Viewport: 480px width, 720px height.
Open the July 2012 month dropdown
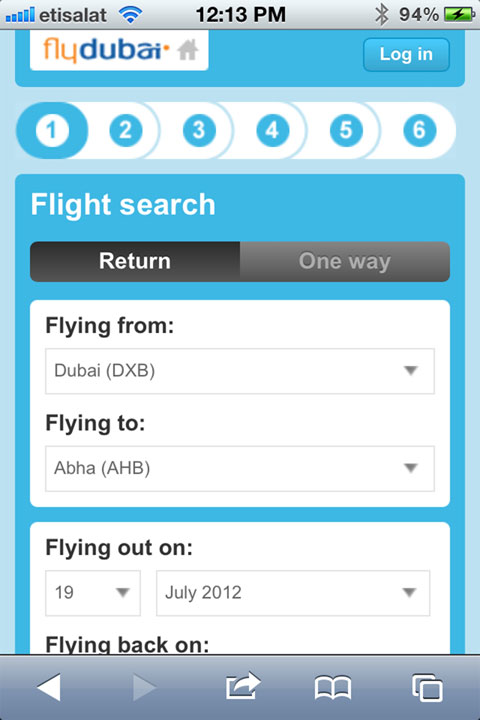tap(293, 593)
